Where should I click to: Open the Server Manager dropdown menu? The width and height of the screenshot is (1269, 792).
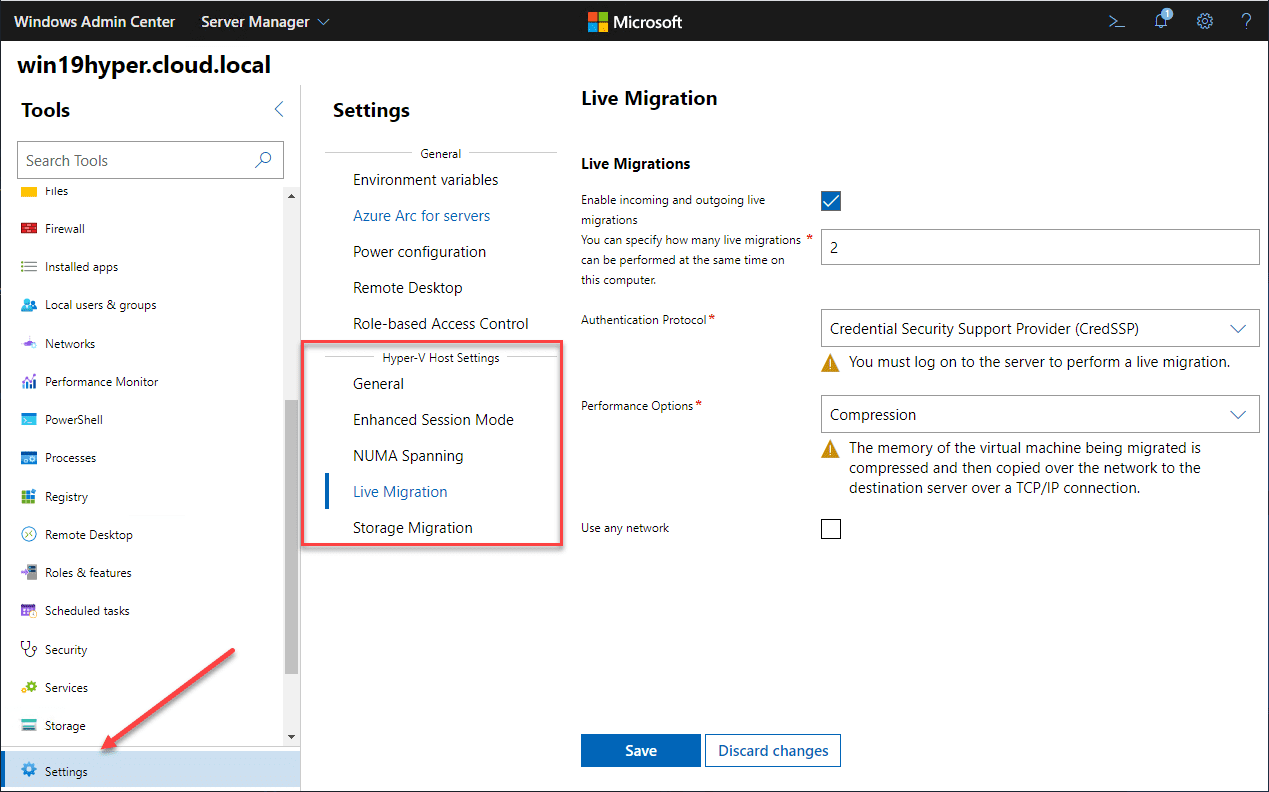265,21
